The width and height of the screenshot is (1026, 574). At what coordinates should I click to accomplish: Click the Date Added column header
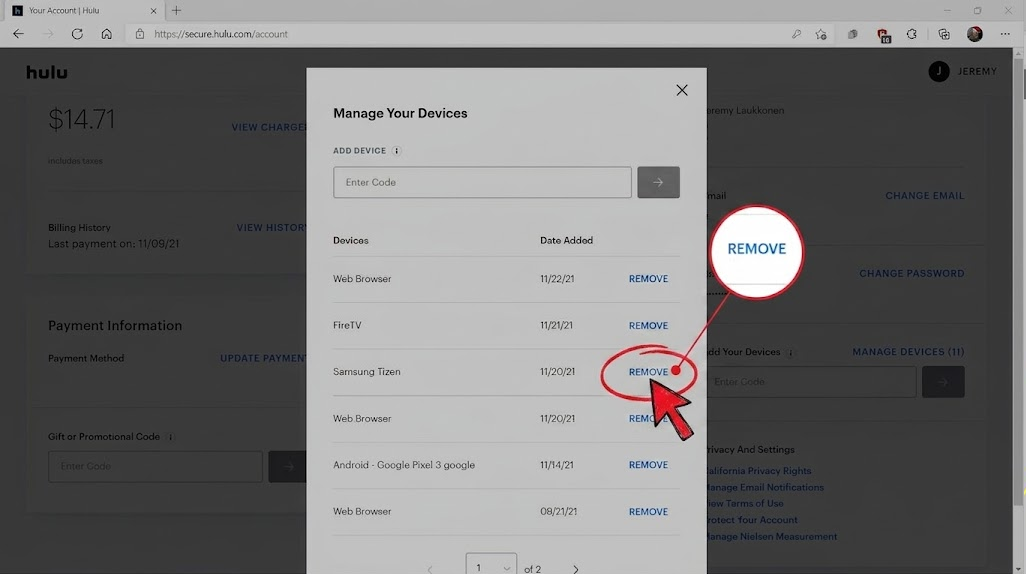click(x=566, y=240)
